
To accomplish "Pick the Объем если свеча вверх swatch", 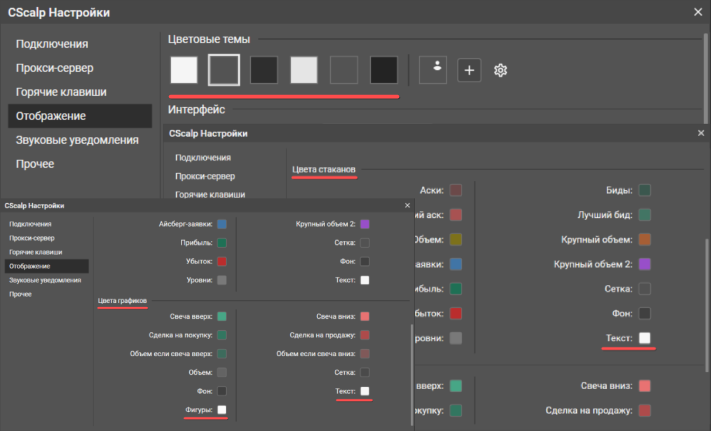I will tap(222, 354).
